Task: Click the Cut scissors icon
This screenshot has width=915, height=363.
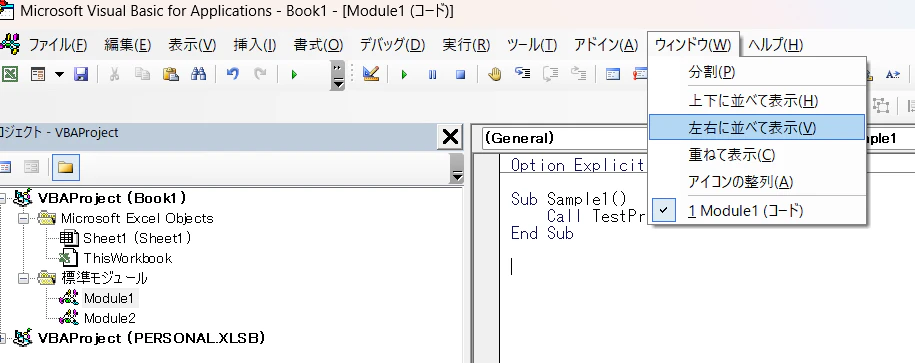Action: coord(114,74)
